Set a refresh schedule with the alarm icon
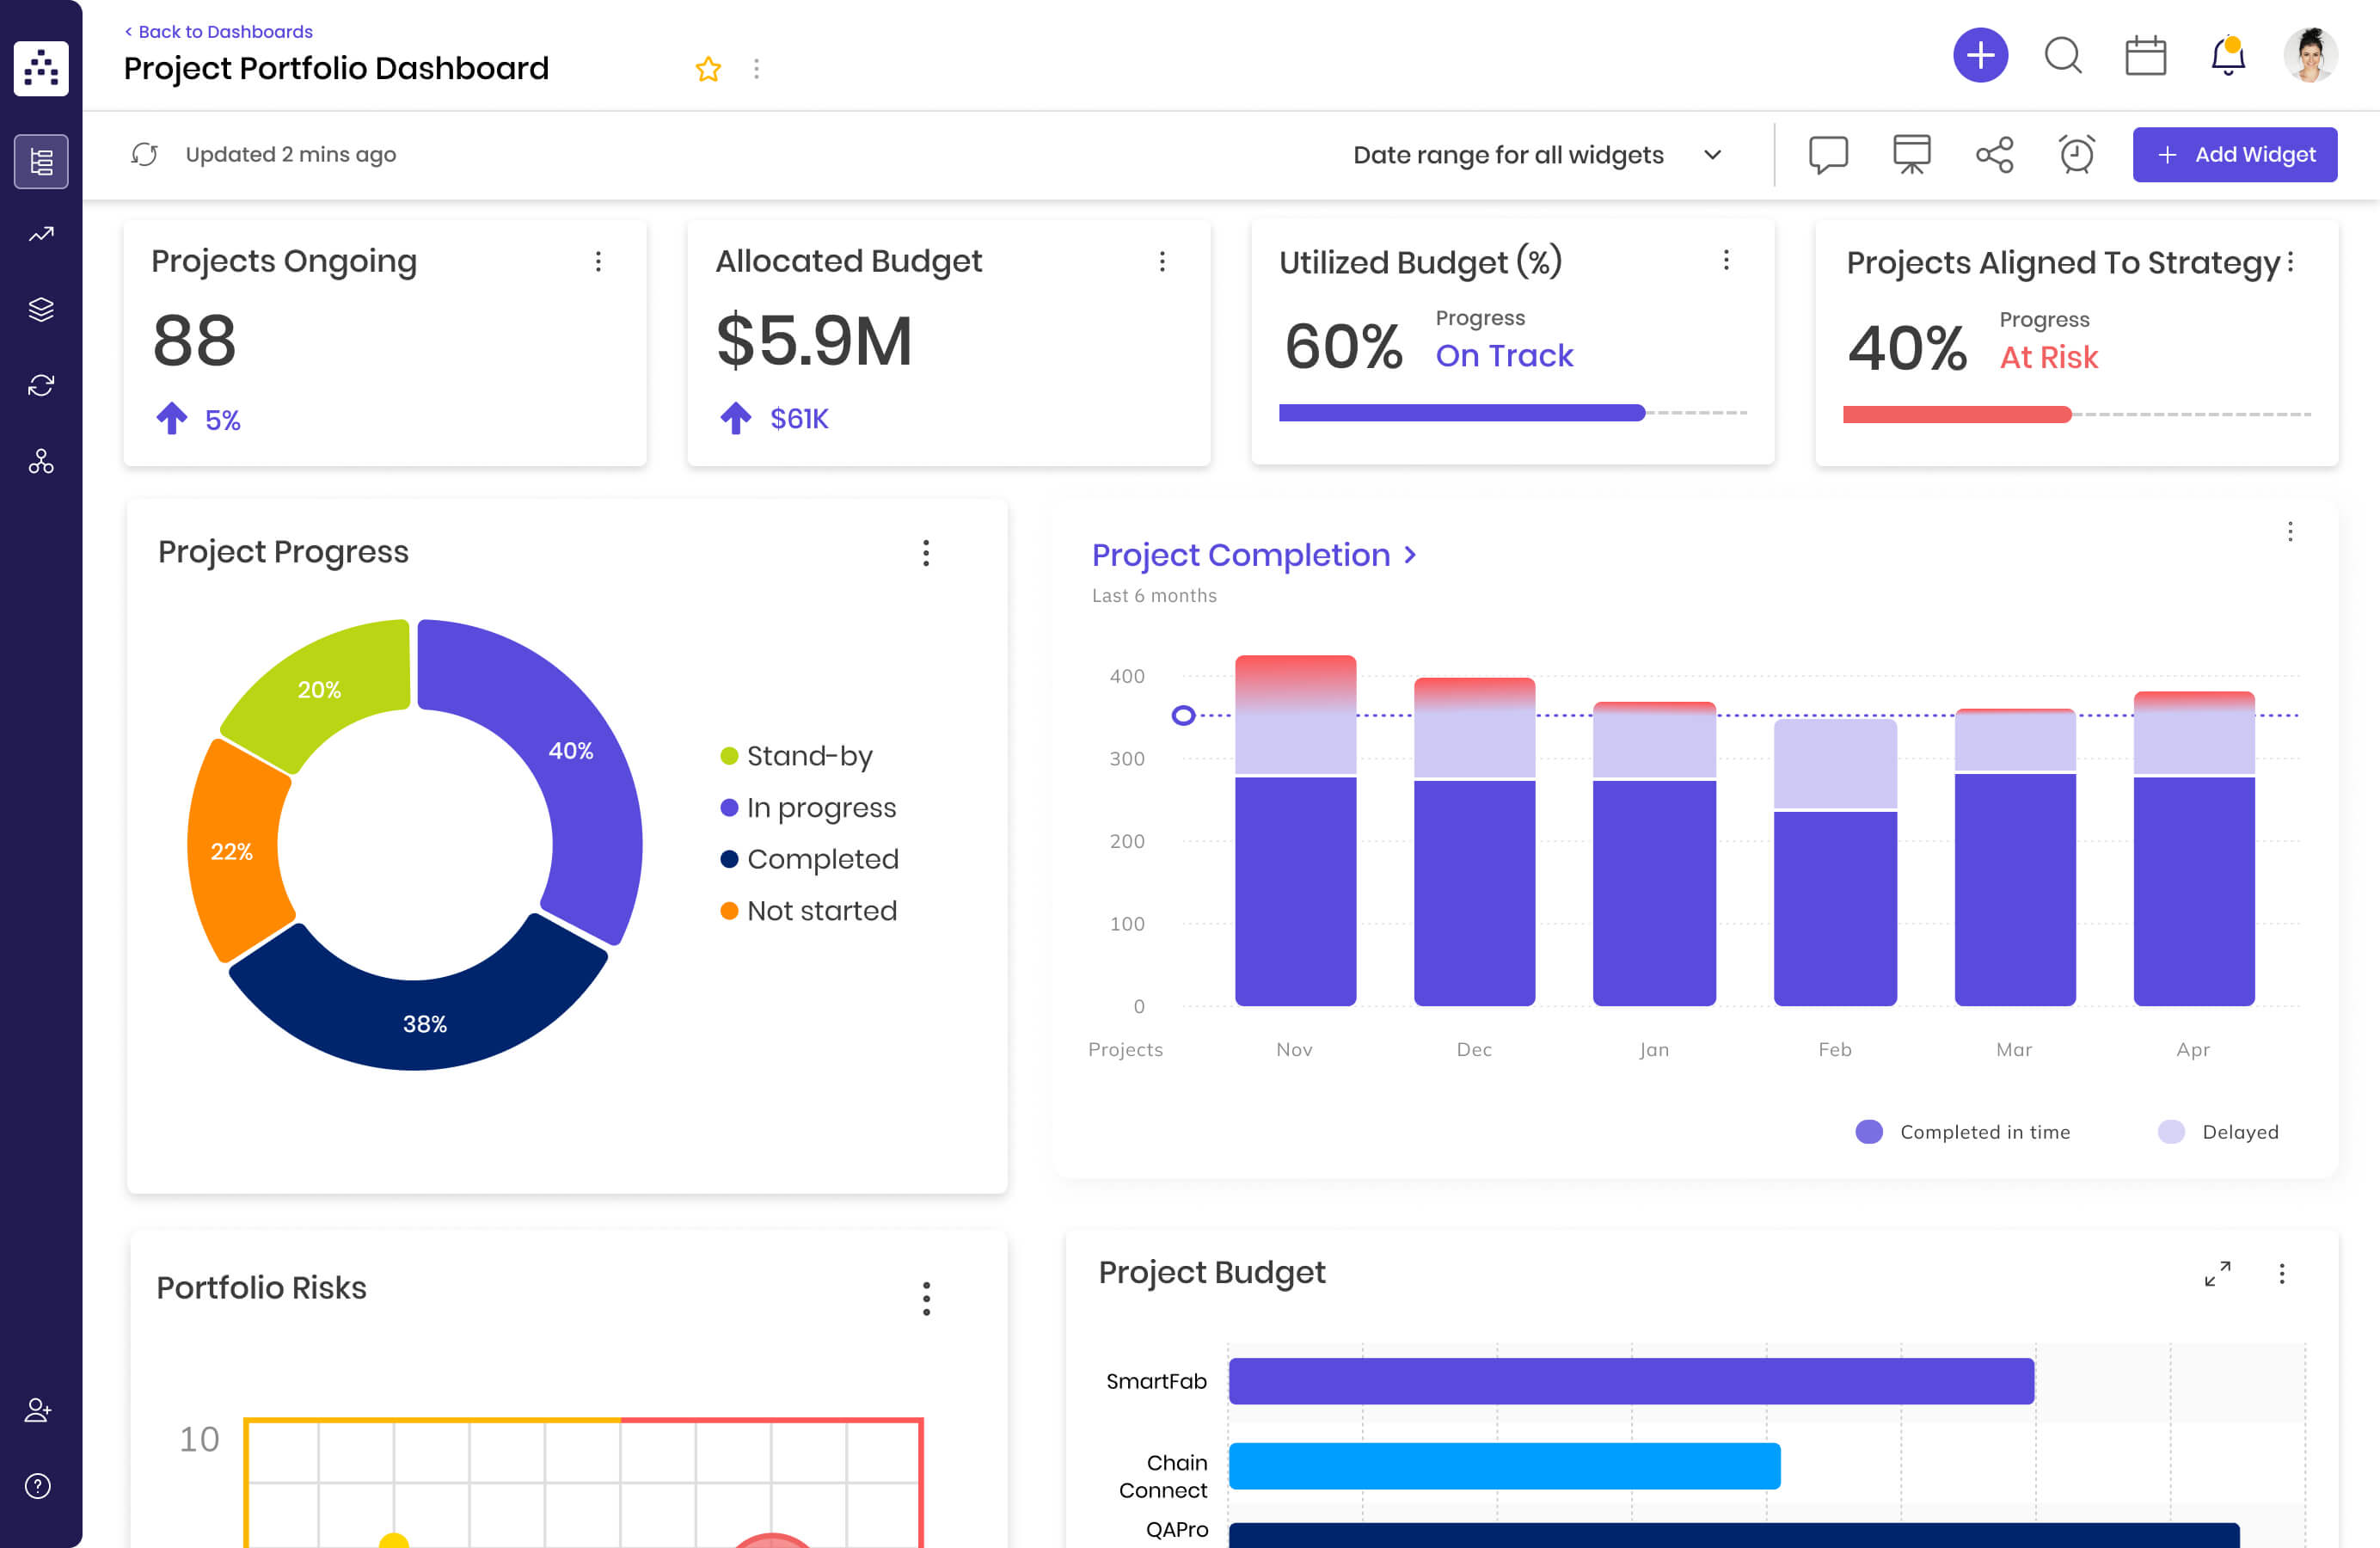 [2075, 154]
